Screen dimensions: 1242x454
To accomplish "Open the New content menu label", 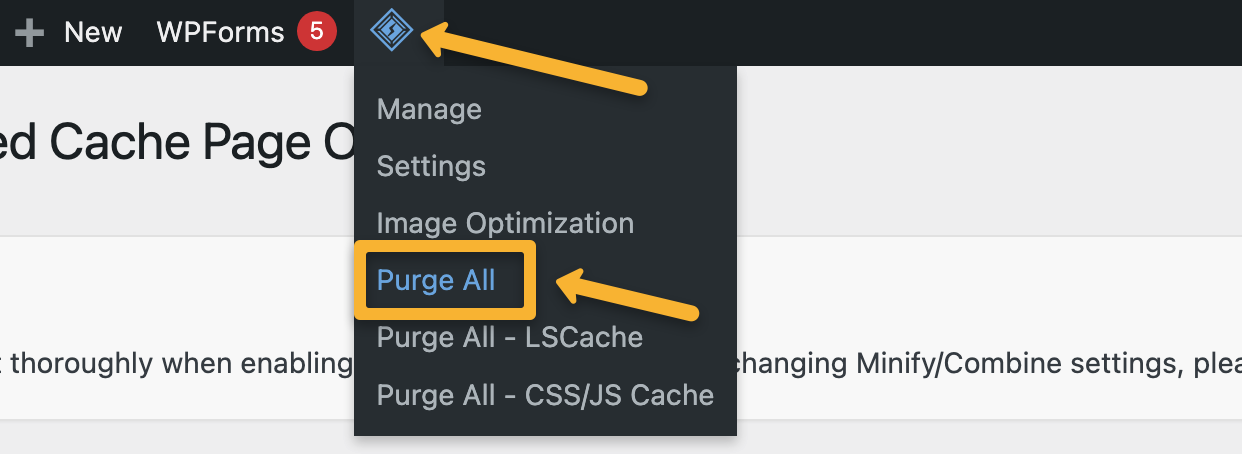I will point(93,32).
